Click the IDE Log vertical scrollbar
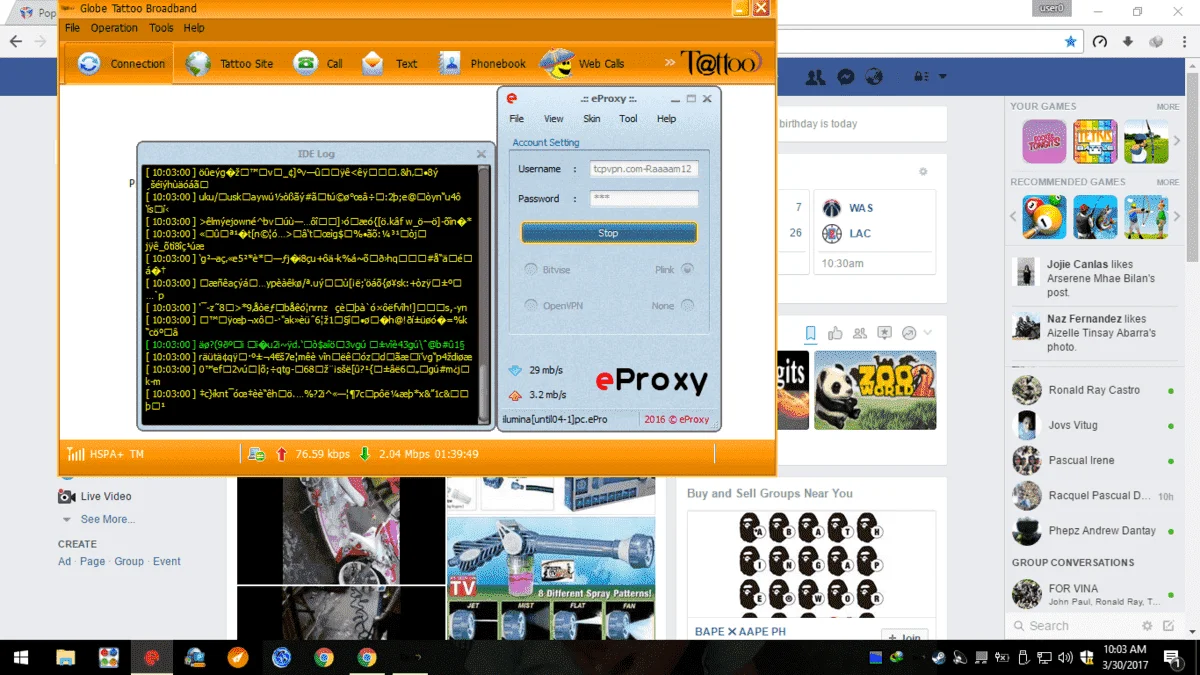The image size is (1200, 675). coord(485,293)
